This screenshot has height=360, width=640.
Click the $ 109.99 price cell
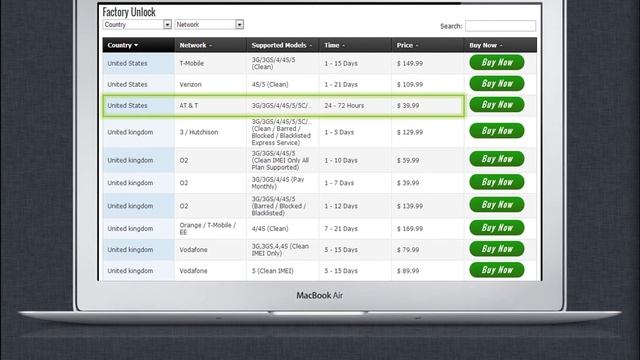pyautogui.click(x=428, y=84)
